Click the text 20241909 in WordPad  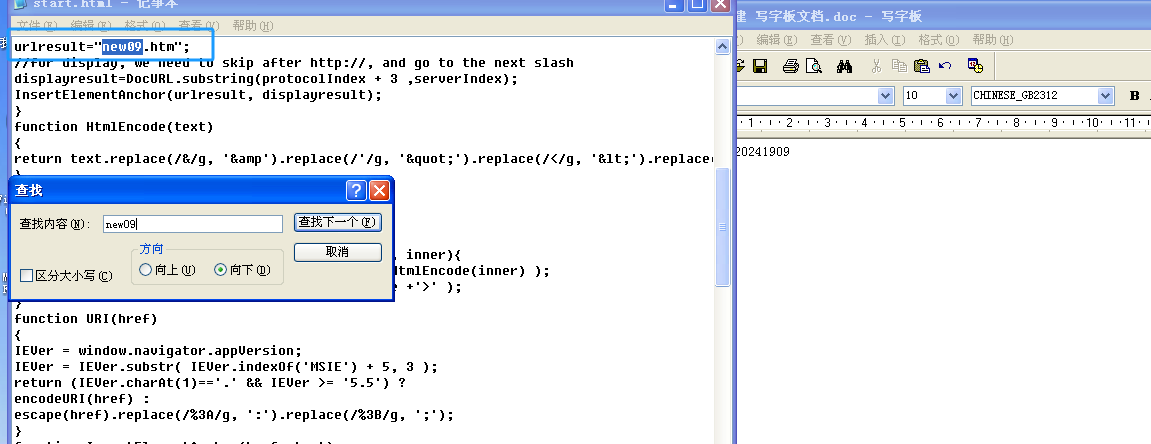(x=762, y=151)
